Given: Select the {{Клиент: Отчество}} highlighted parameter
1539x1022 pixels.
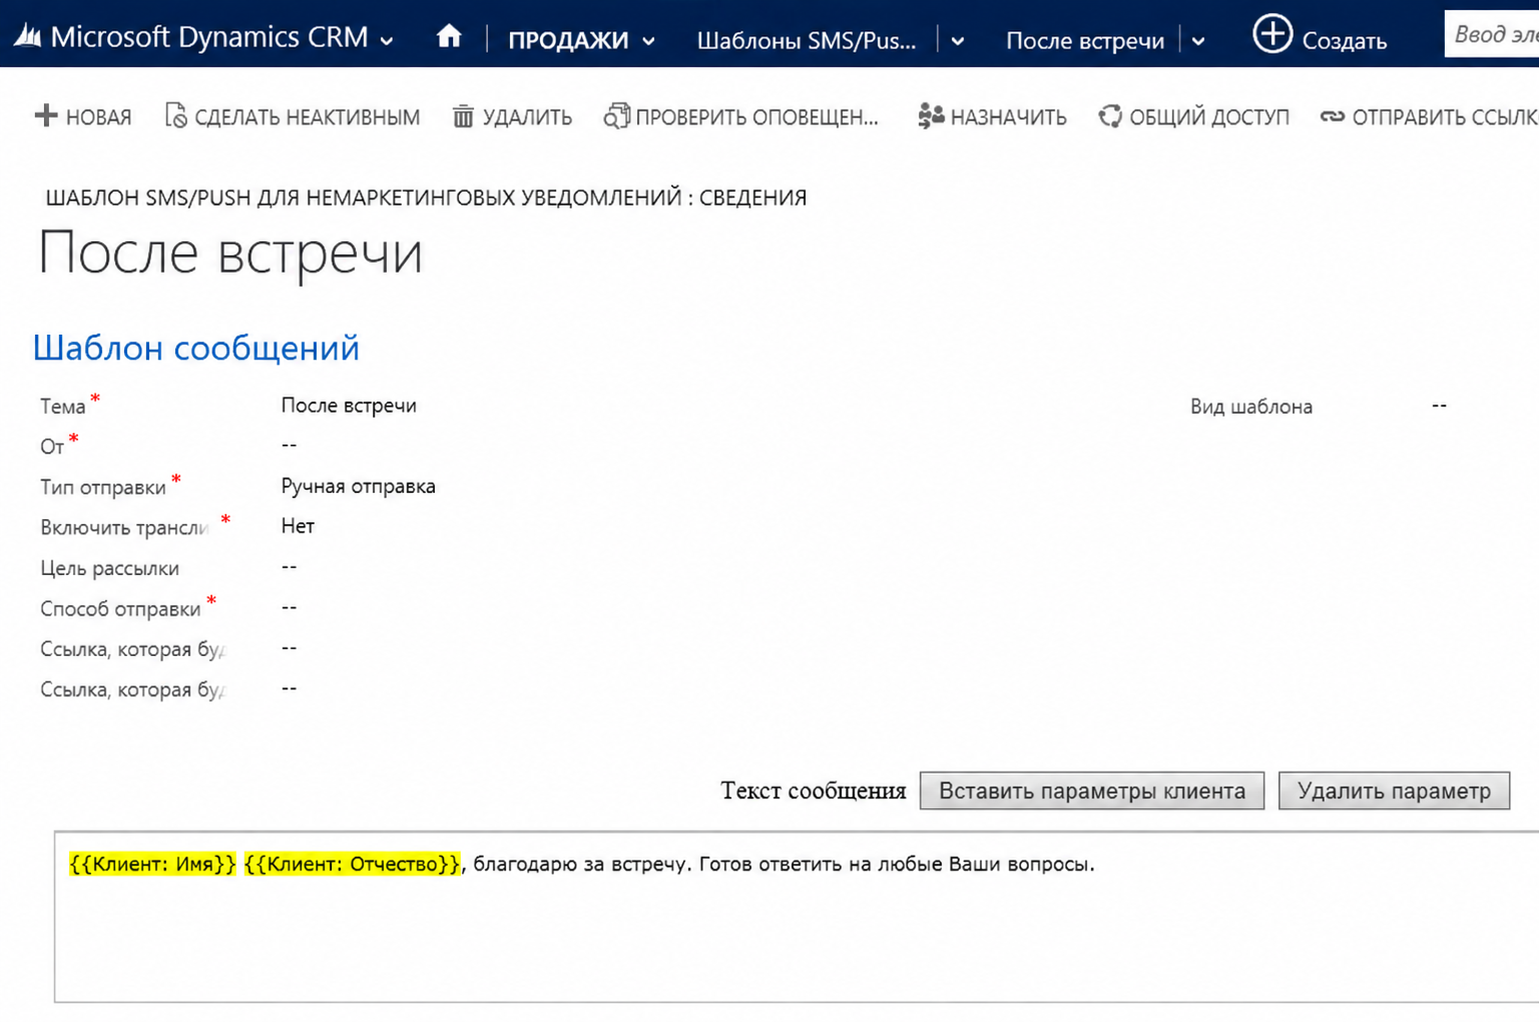Looking at the screenshot, I should 353,864.
